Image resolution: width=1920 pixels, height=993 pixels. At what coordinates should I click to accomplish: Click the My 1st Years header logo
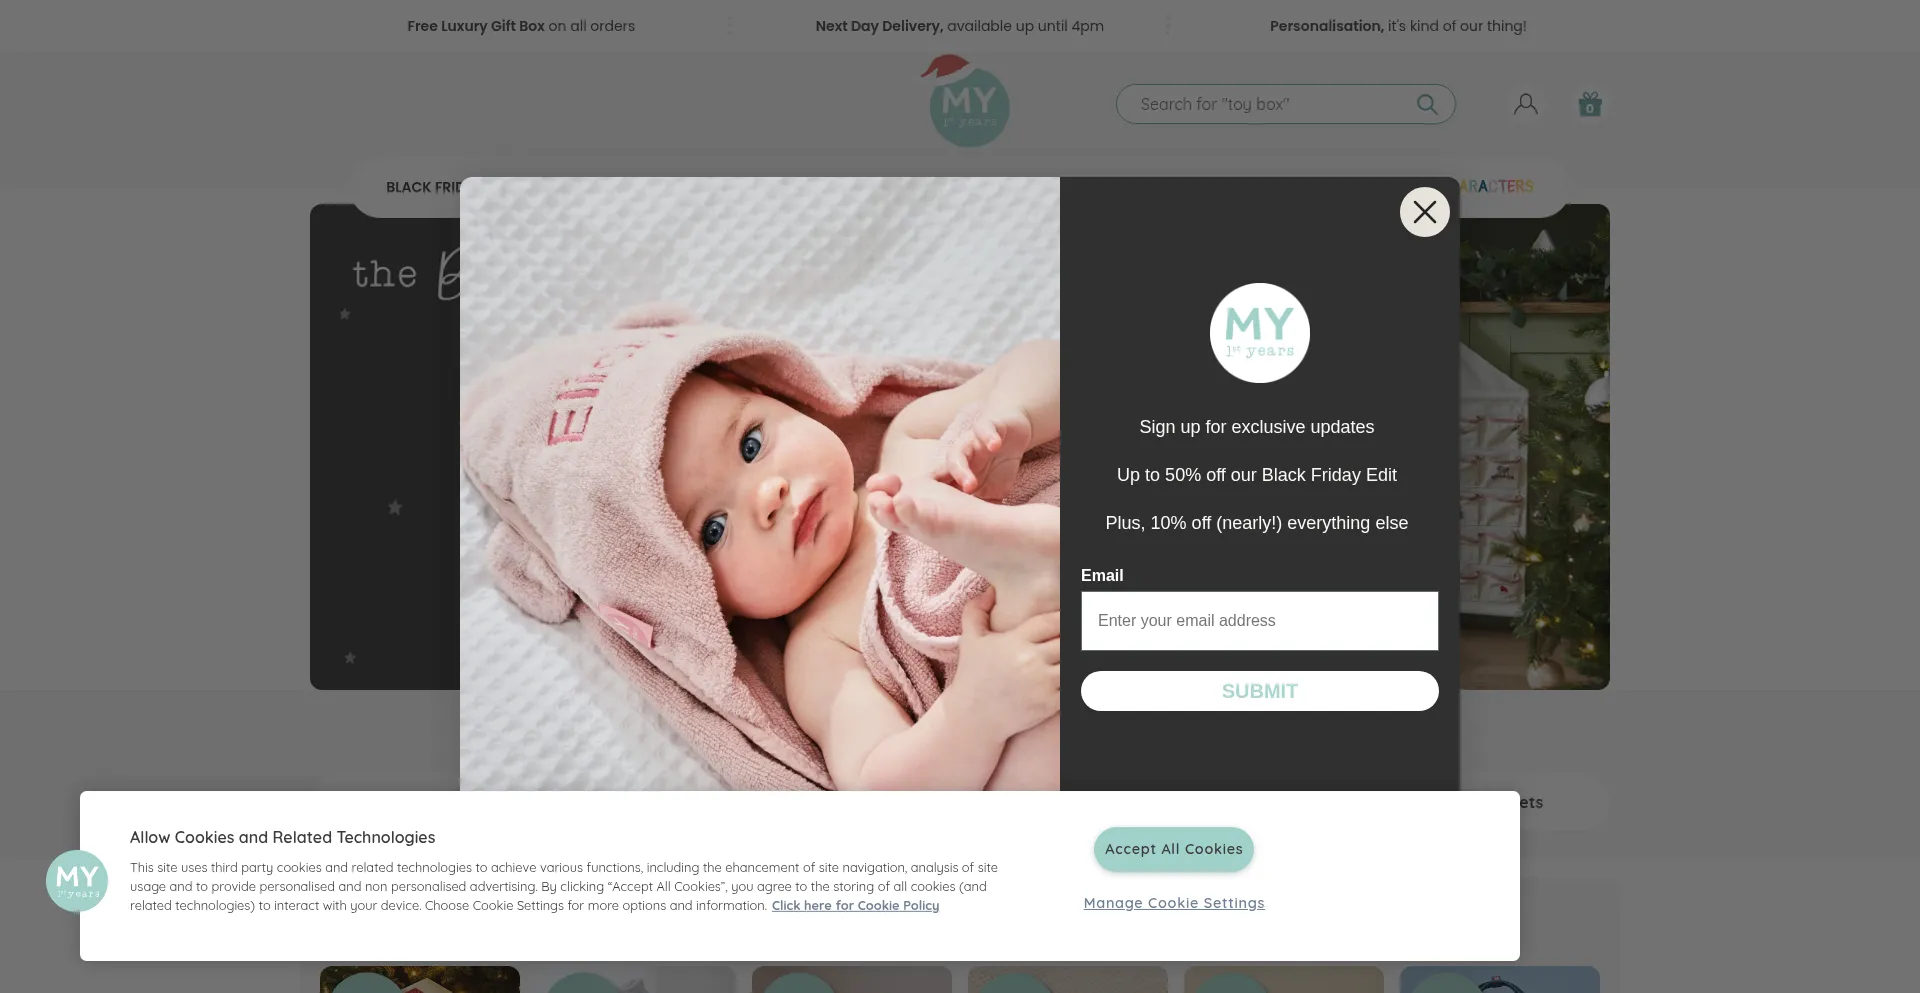click(967, 101)
